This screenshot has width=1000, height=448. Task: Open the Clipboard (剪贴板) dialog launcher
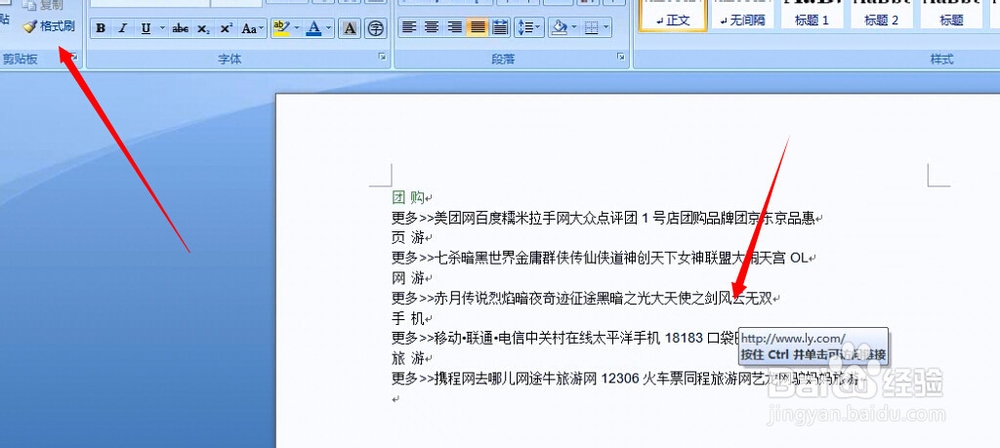tap(74, 58)
